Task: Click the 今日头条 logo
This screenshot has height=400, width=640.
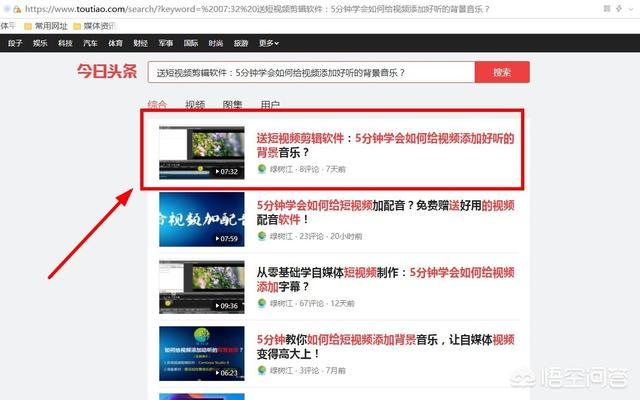Action: coord(107,71)
